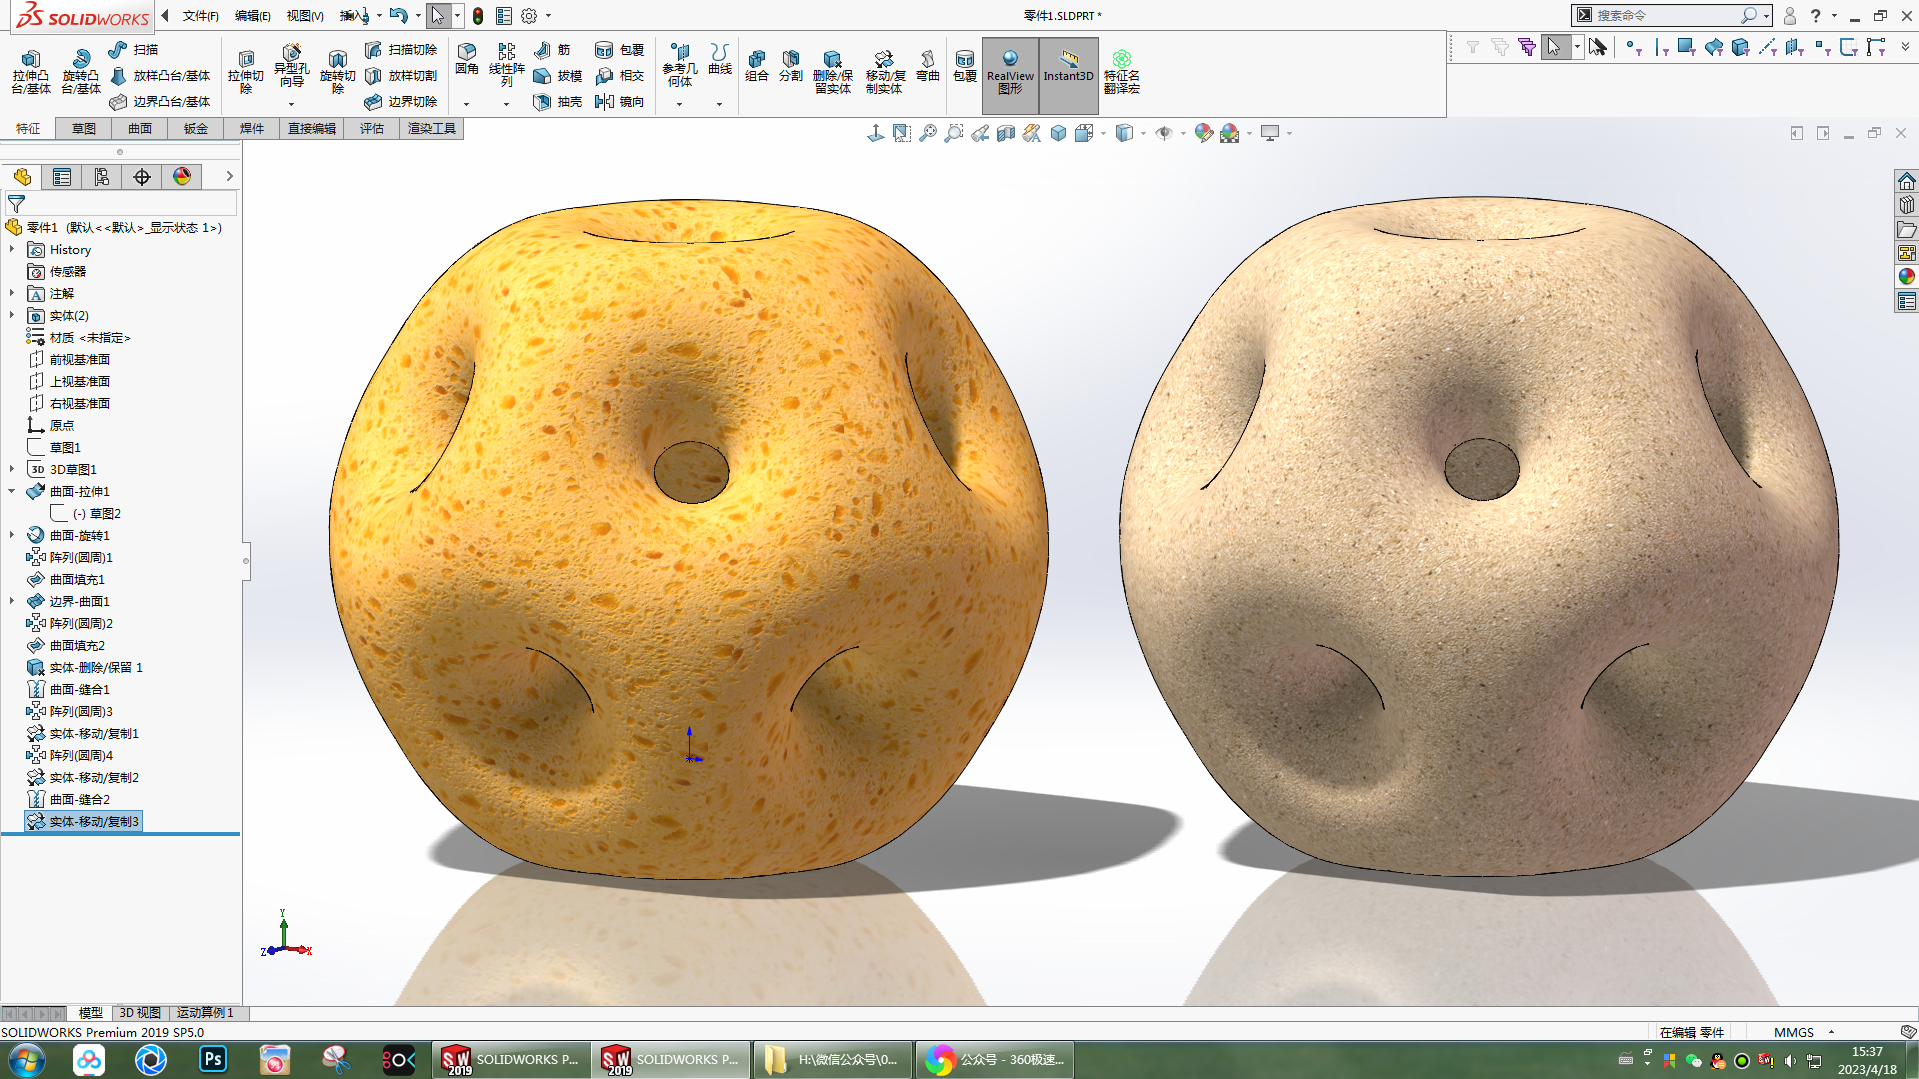Open the 参考几何体 reference geometry tool
Image resolution: width=1919 pixels, height=1079 pixels.
tap(680, 65)
